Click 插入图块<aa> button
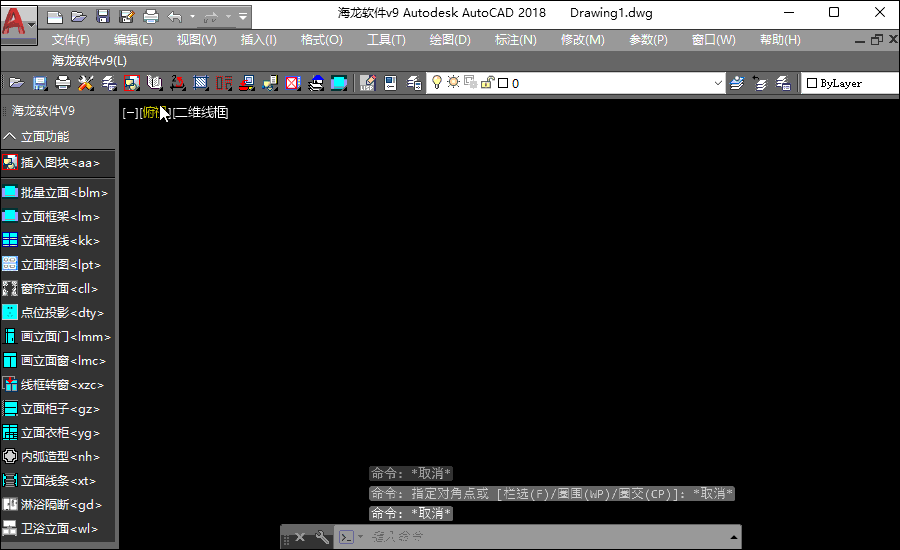This screenshot has height=550, width=900. (57, 163)
